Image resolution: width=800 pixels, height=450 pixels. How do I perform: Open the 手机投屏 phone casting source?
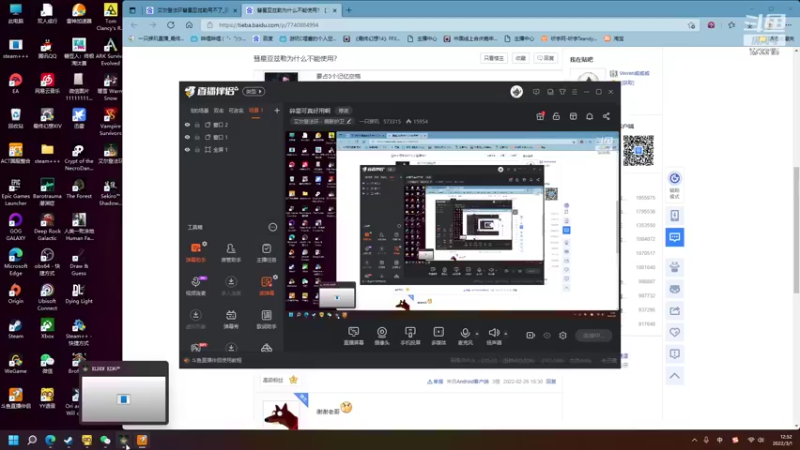coord(410,336)
